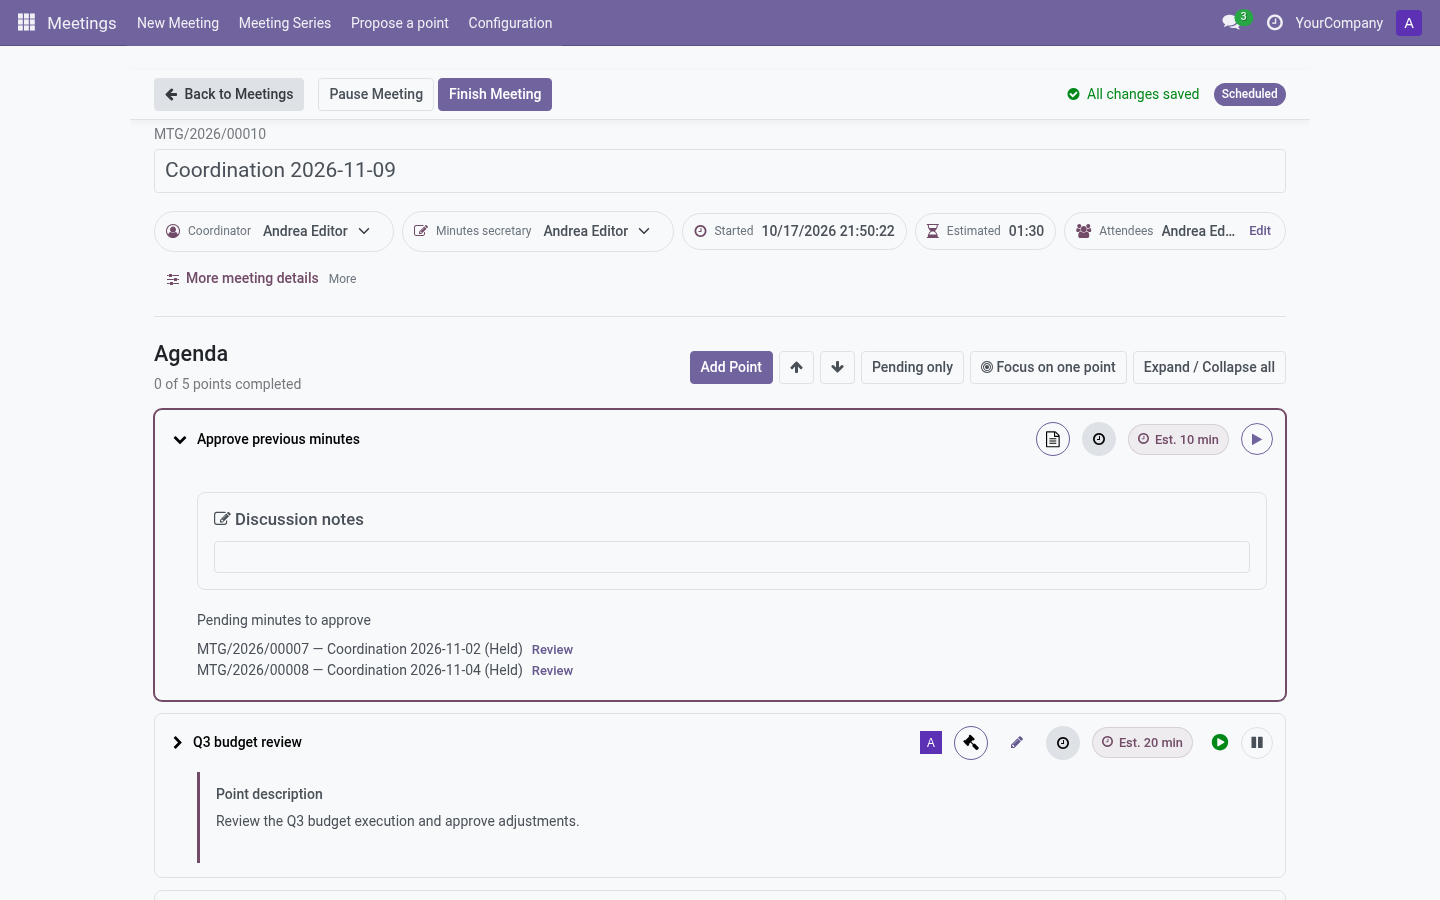Click the Est. 10 min estimate pill
Screen dimensions: 1440x900
pos(1178,439)
